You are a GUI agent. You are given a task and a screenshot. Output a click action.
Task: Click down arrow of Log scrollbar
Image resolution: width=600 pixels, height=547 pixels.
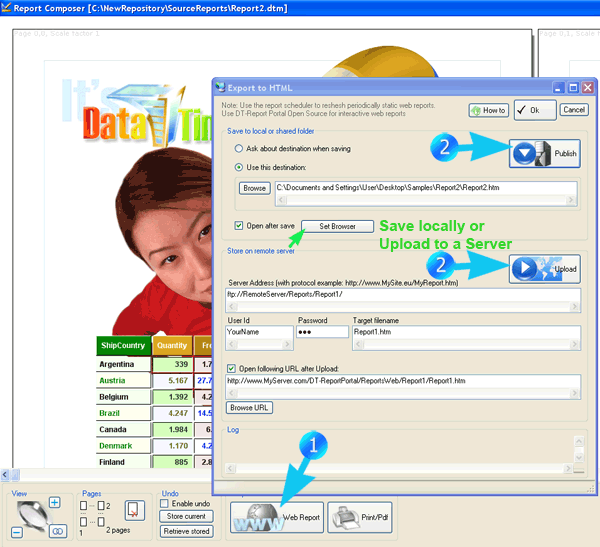click(579, 457)
